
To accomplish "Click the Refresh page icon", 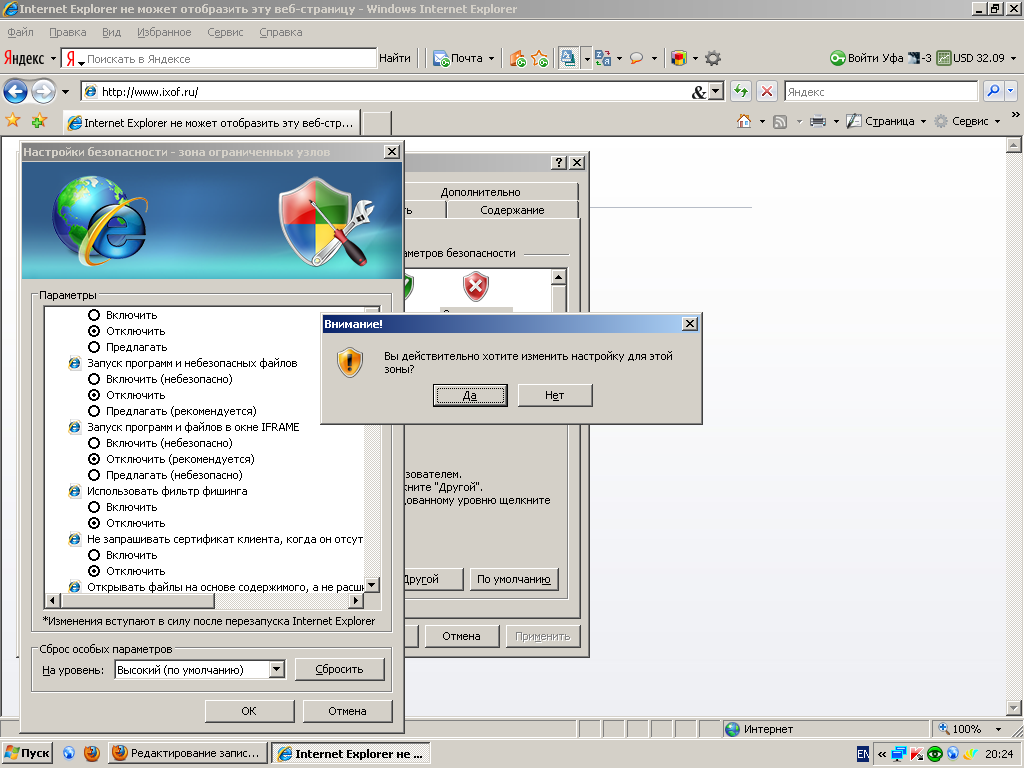I will (741, 92).
